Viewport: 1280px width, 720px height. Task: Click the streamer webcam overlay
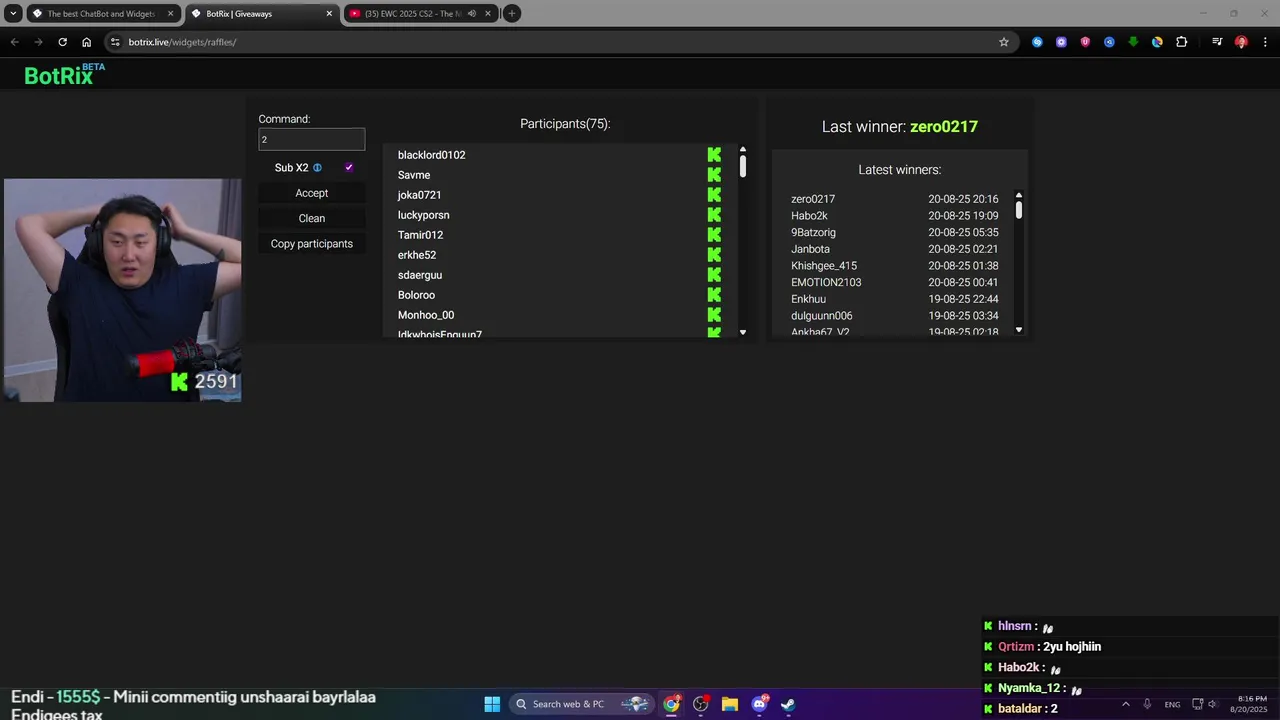pyautogui.click(x=122, y=290)
